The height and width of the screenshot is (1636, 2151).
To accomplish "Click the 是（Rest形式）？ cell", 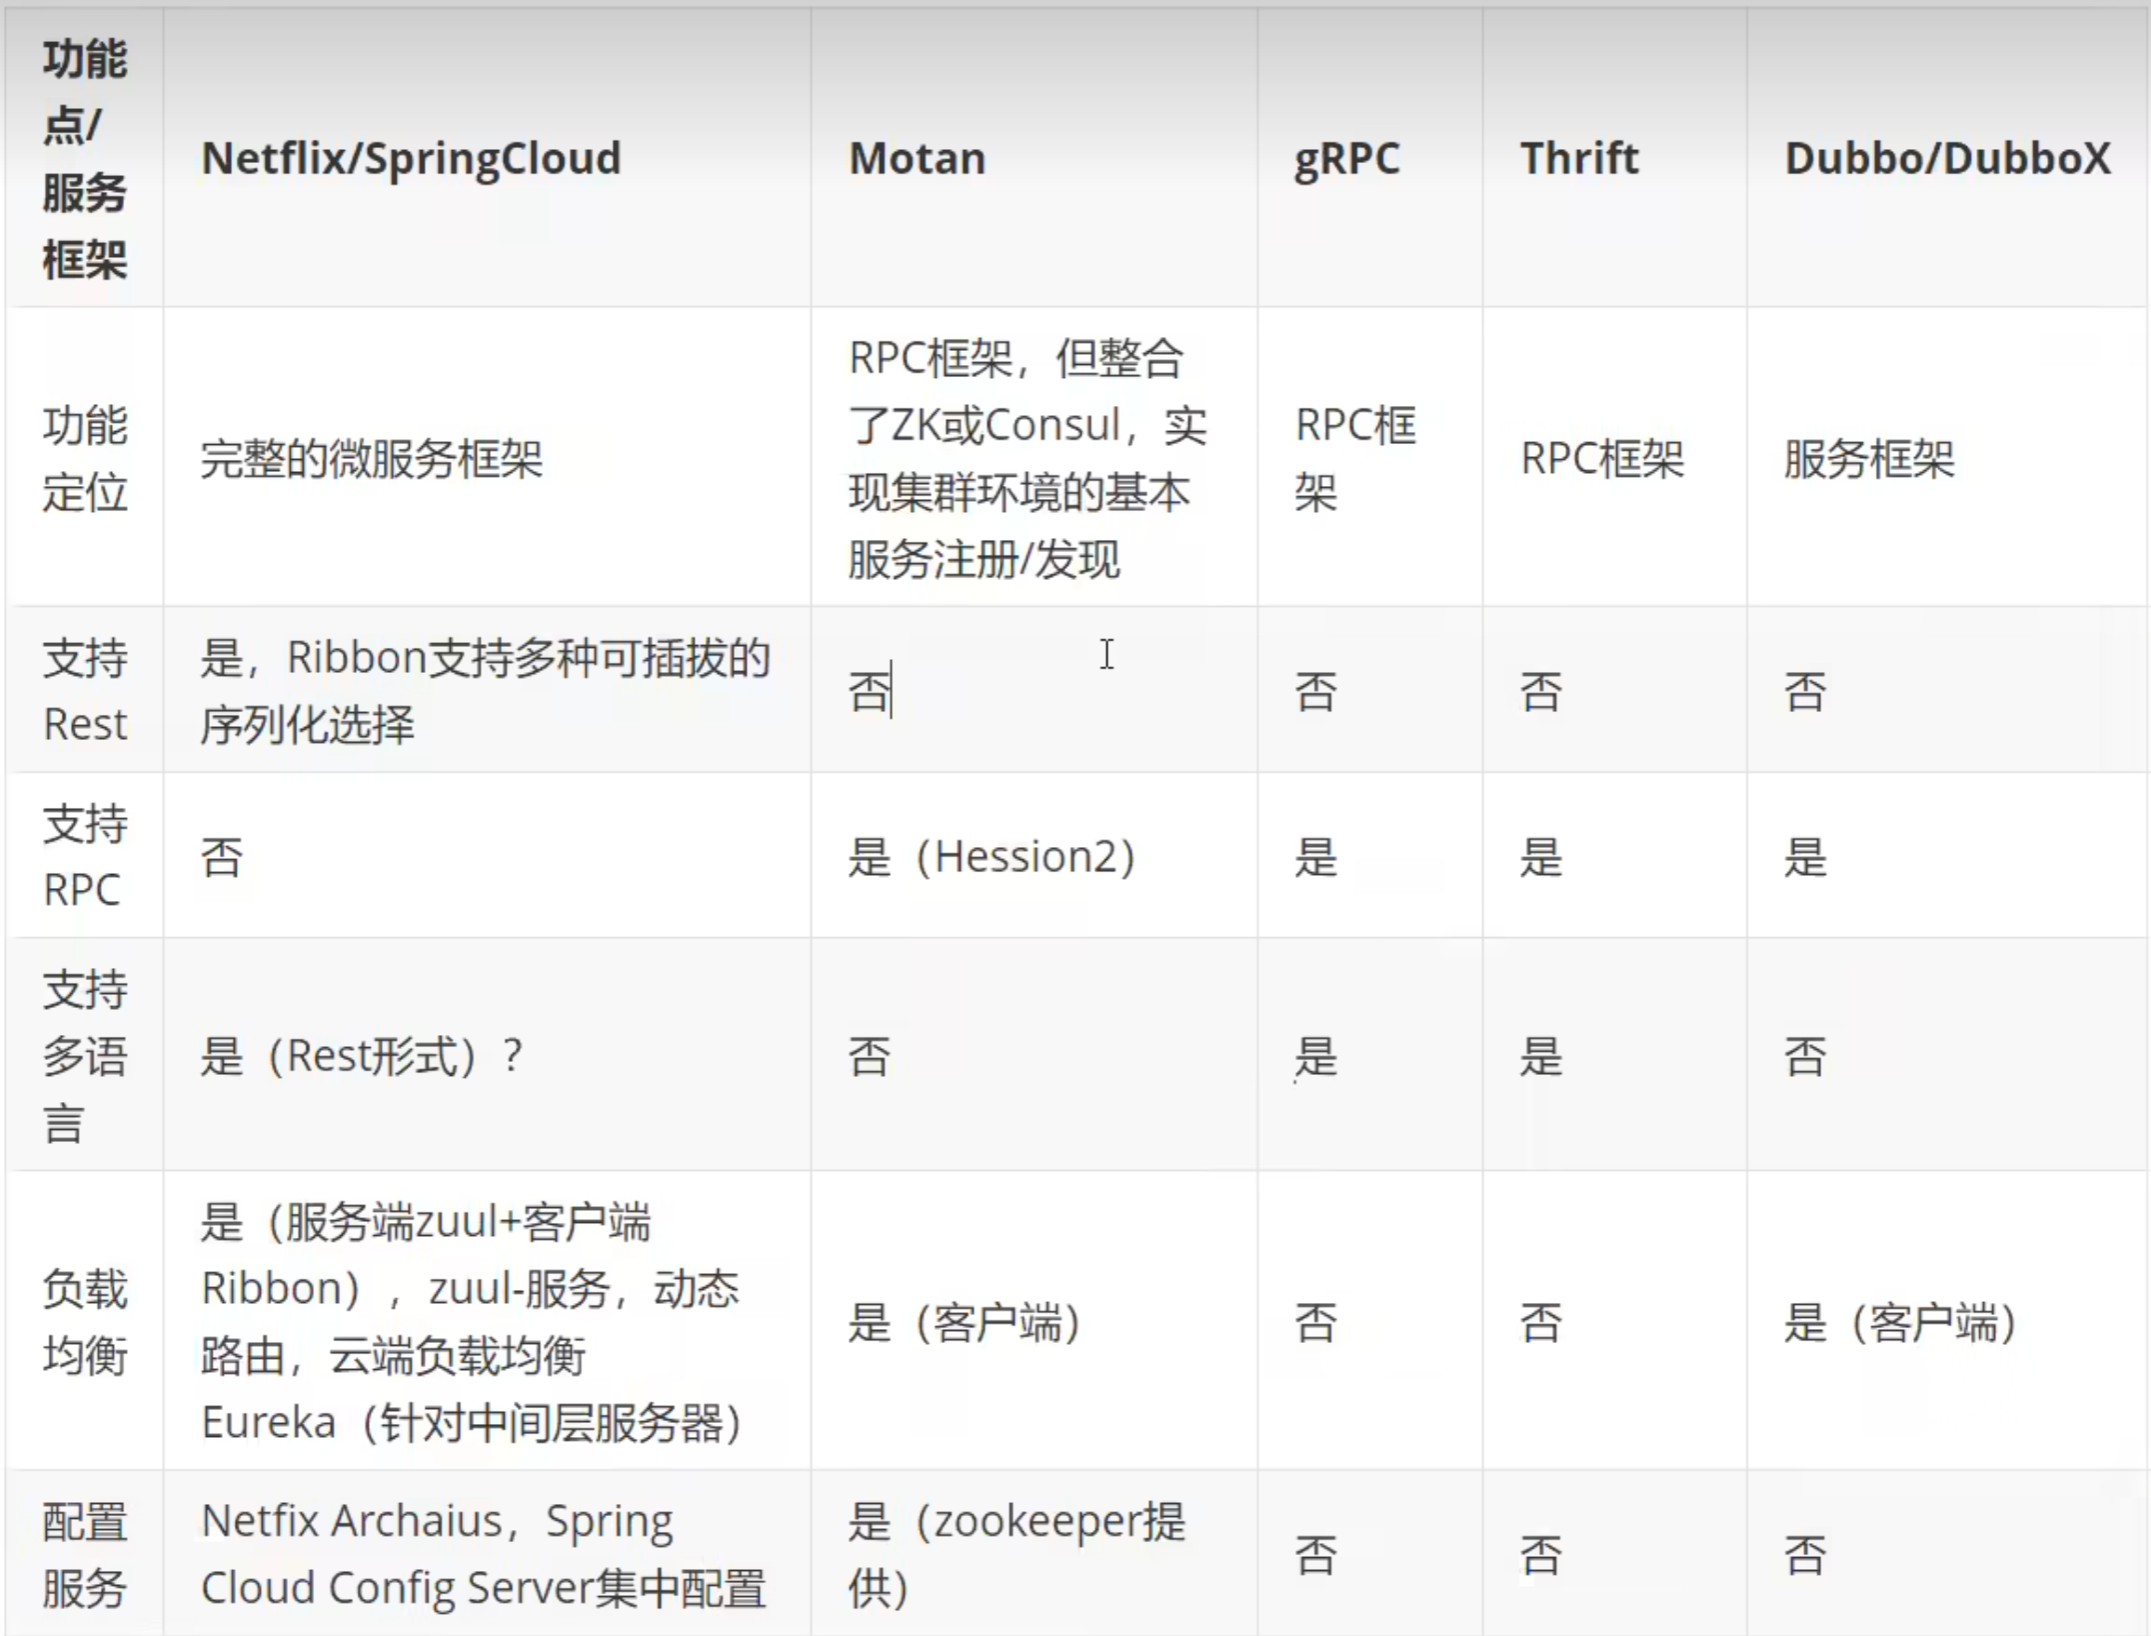I will click(361, 1056).
